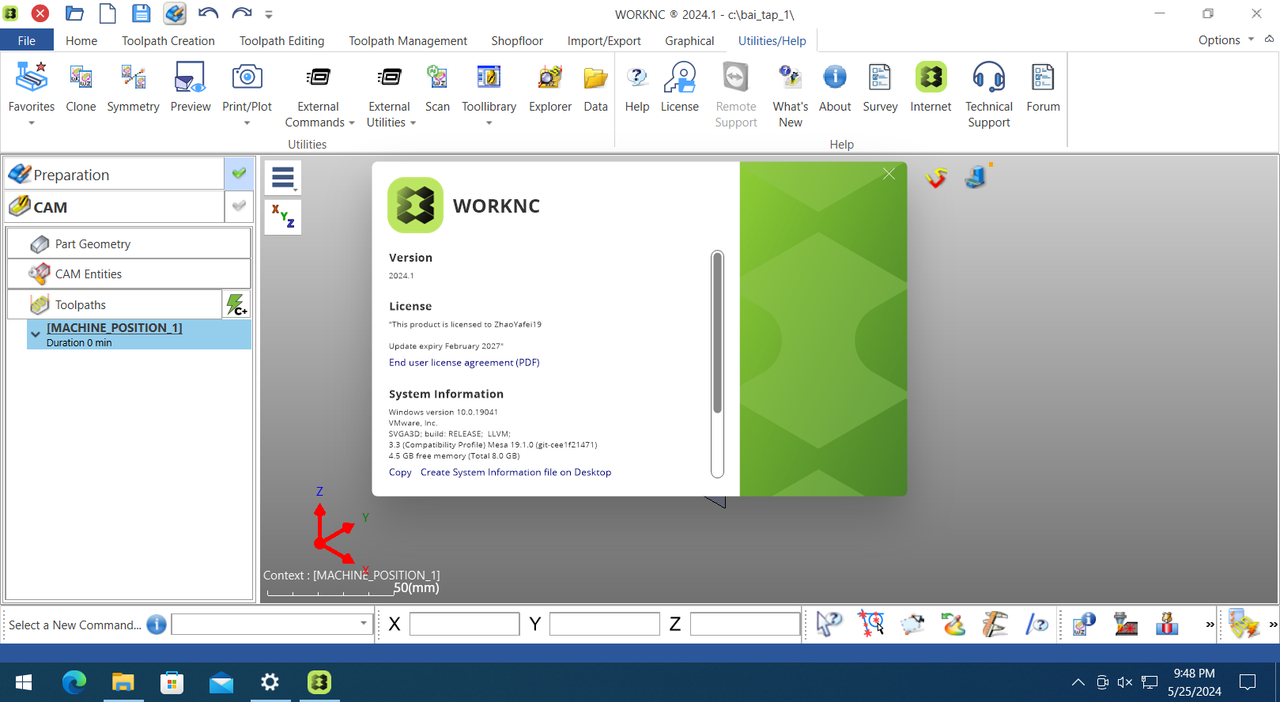Click the open folder icon in quick access bar

(x=74, y=14)
